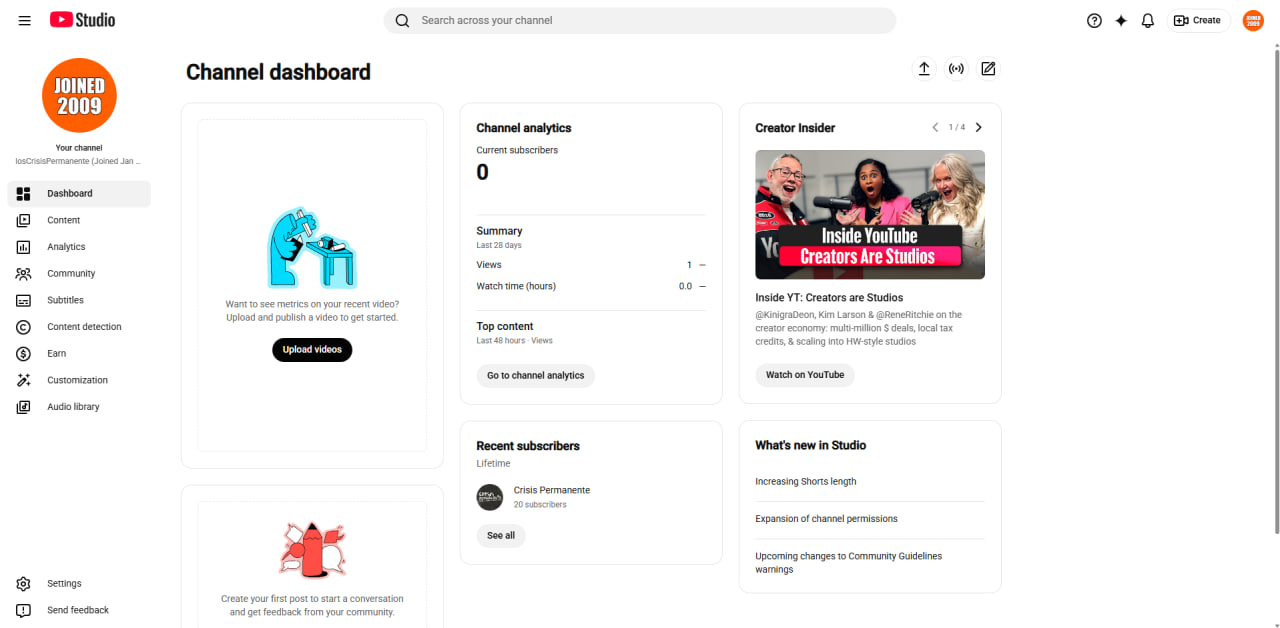Open the Create dropdown button
The width and height of the screenshot is (1280, 628).
(1198, 20)
